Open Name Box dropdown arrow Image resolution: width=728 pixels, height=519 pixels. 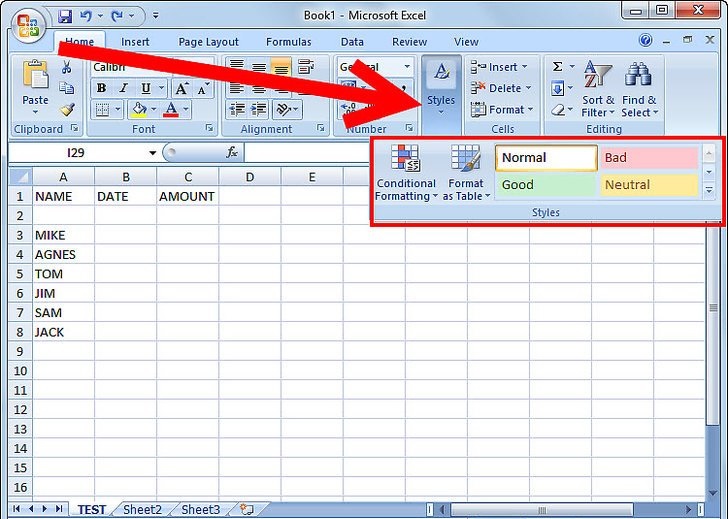pyautogui.click(x=152, y=153)
